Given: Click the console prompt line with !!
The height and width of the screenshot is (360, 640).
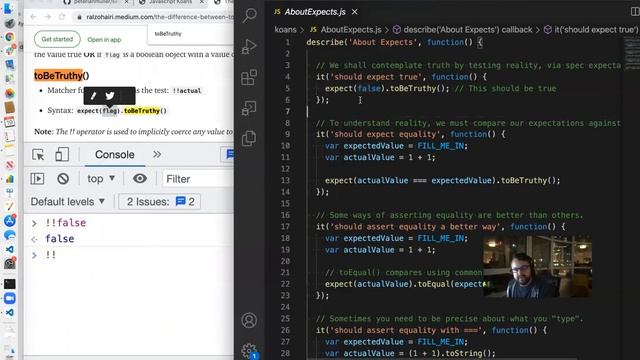Looking at the screenshot, I should point(50,255).
